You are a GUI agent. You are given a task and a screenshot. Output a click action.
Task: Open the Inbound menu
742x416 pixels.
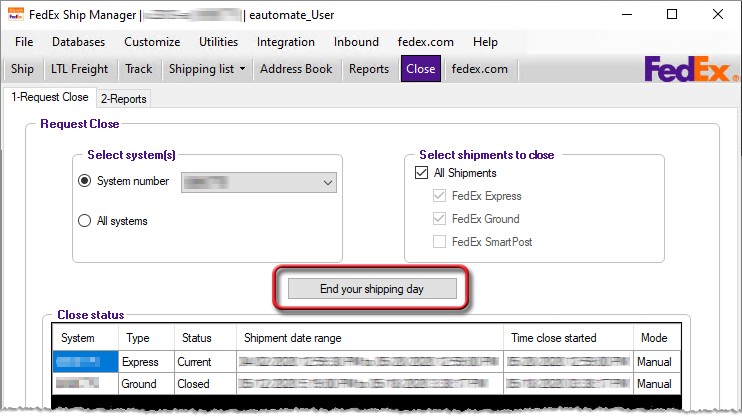tap(356, 42)
